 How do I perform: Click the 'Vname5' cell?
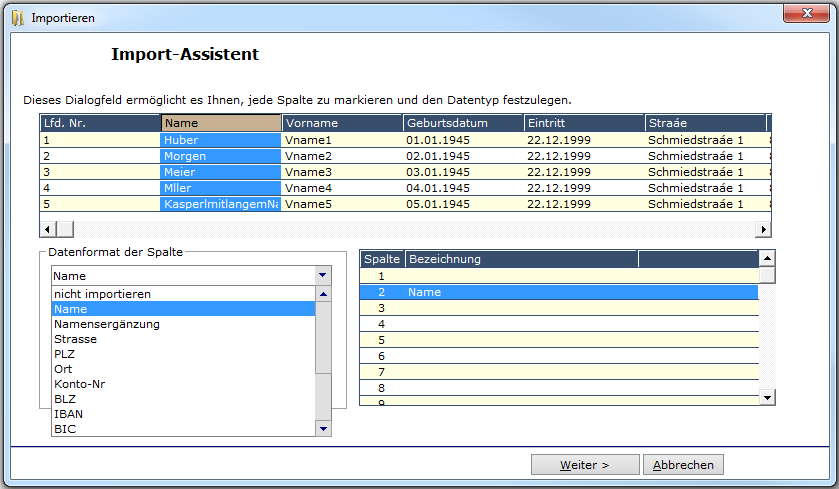tap(342, 204)
